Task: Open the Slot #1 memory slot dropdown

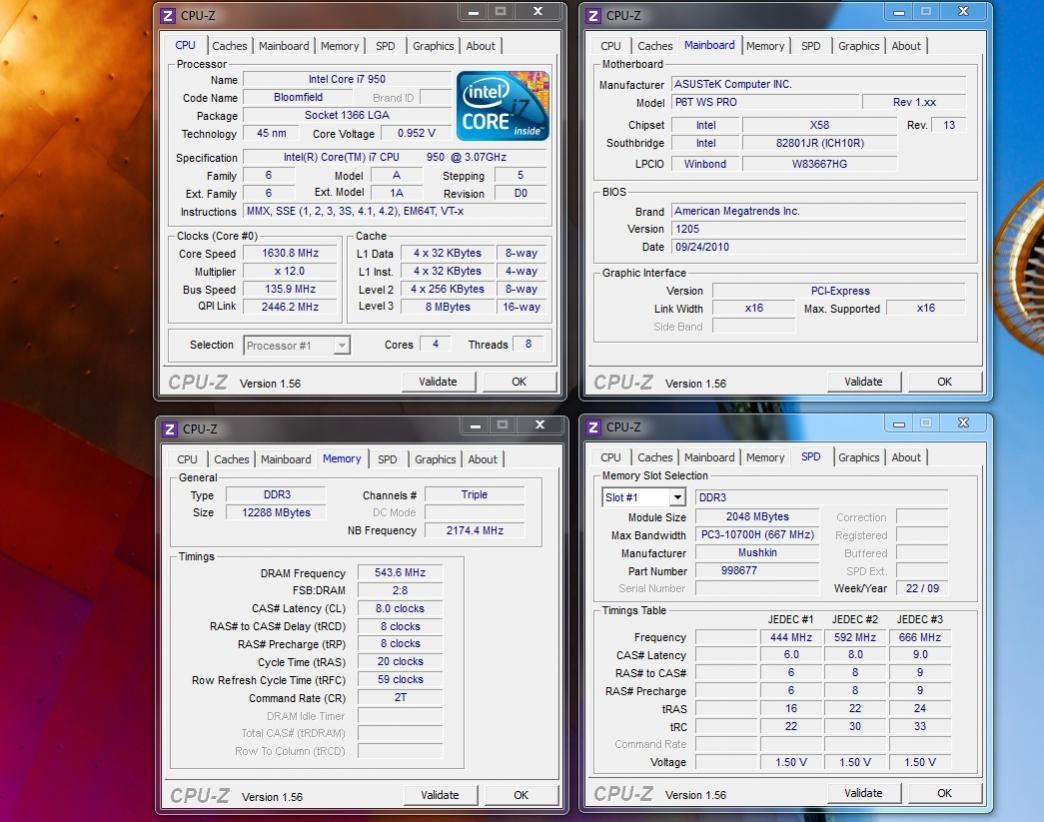Action: (x=677, y=497)
